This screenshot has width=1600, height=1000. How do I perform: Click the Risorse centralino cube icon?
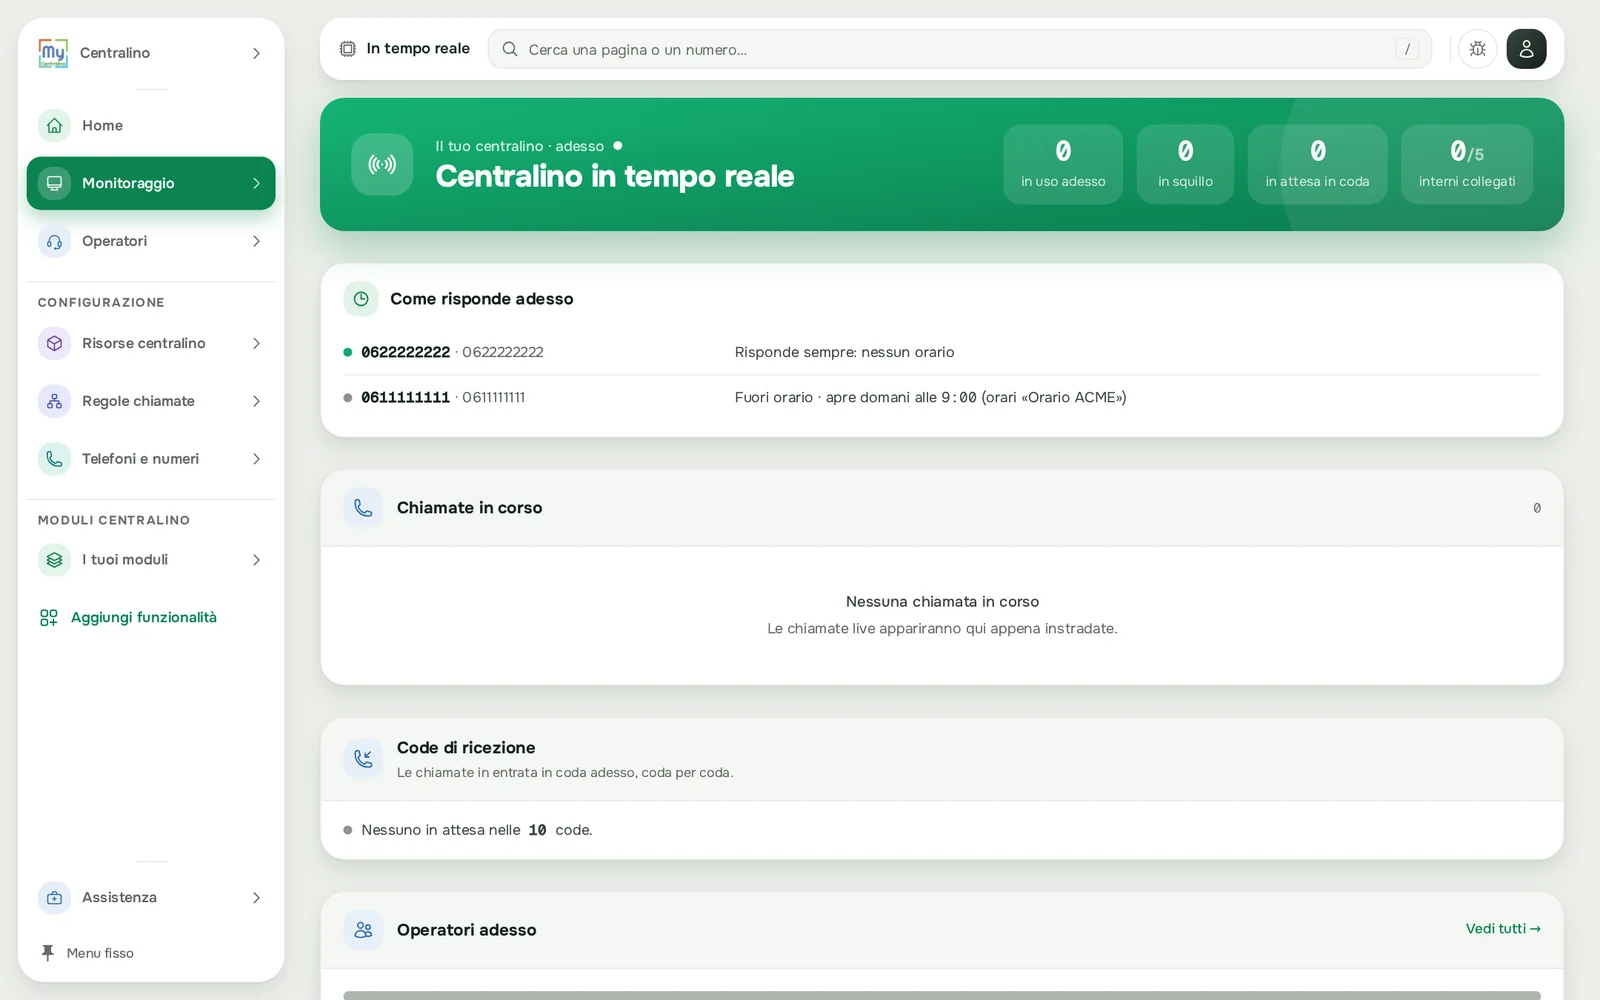point(54,343)
